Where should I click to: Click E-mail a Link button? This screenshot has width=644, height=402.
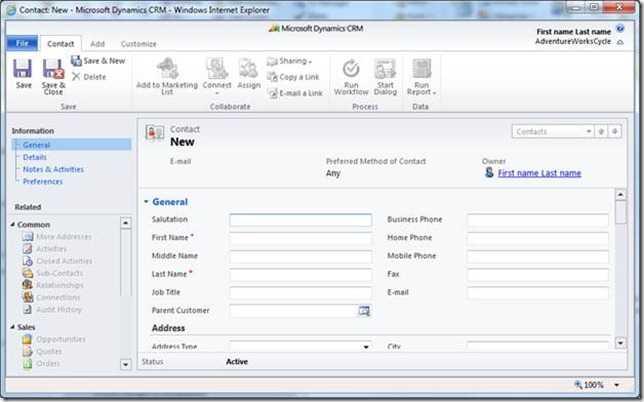tap(294, 93)
